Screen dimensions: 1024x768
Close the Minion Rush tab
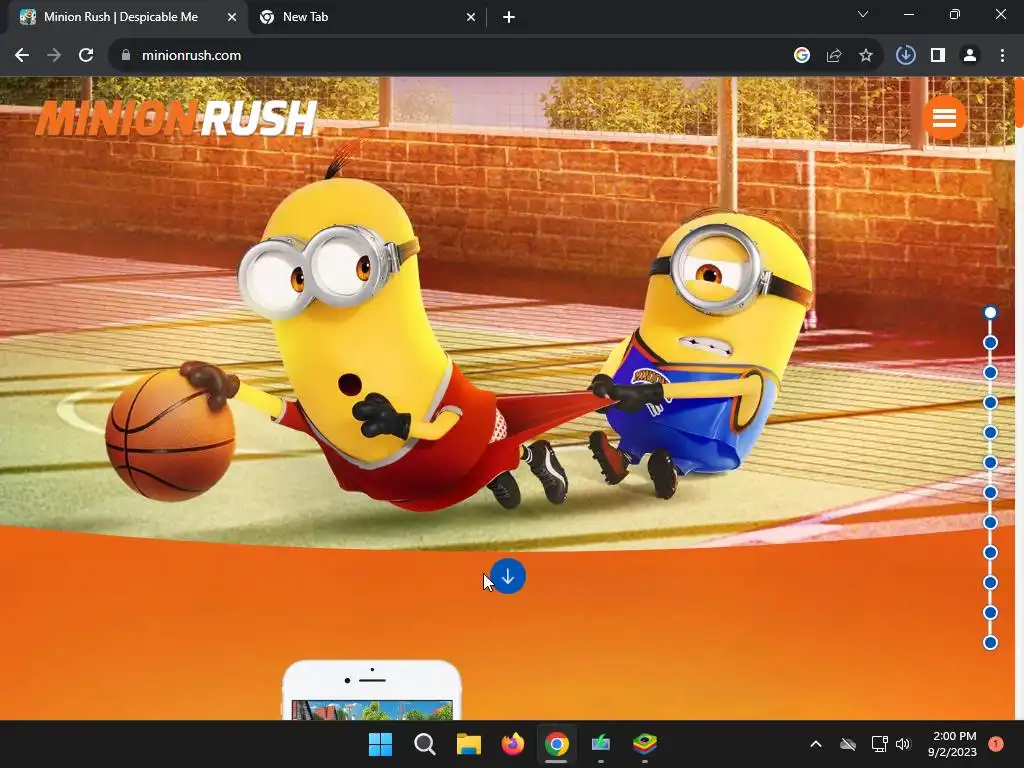pos(232,18)
